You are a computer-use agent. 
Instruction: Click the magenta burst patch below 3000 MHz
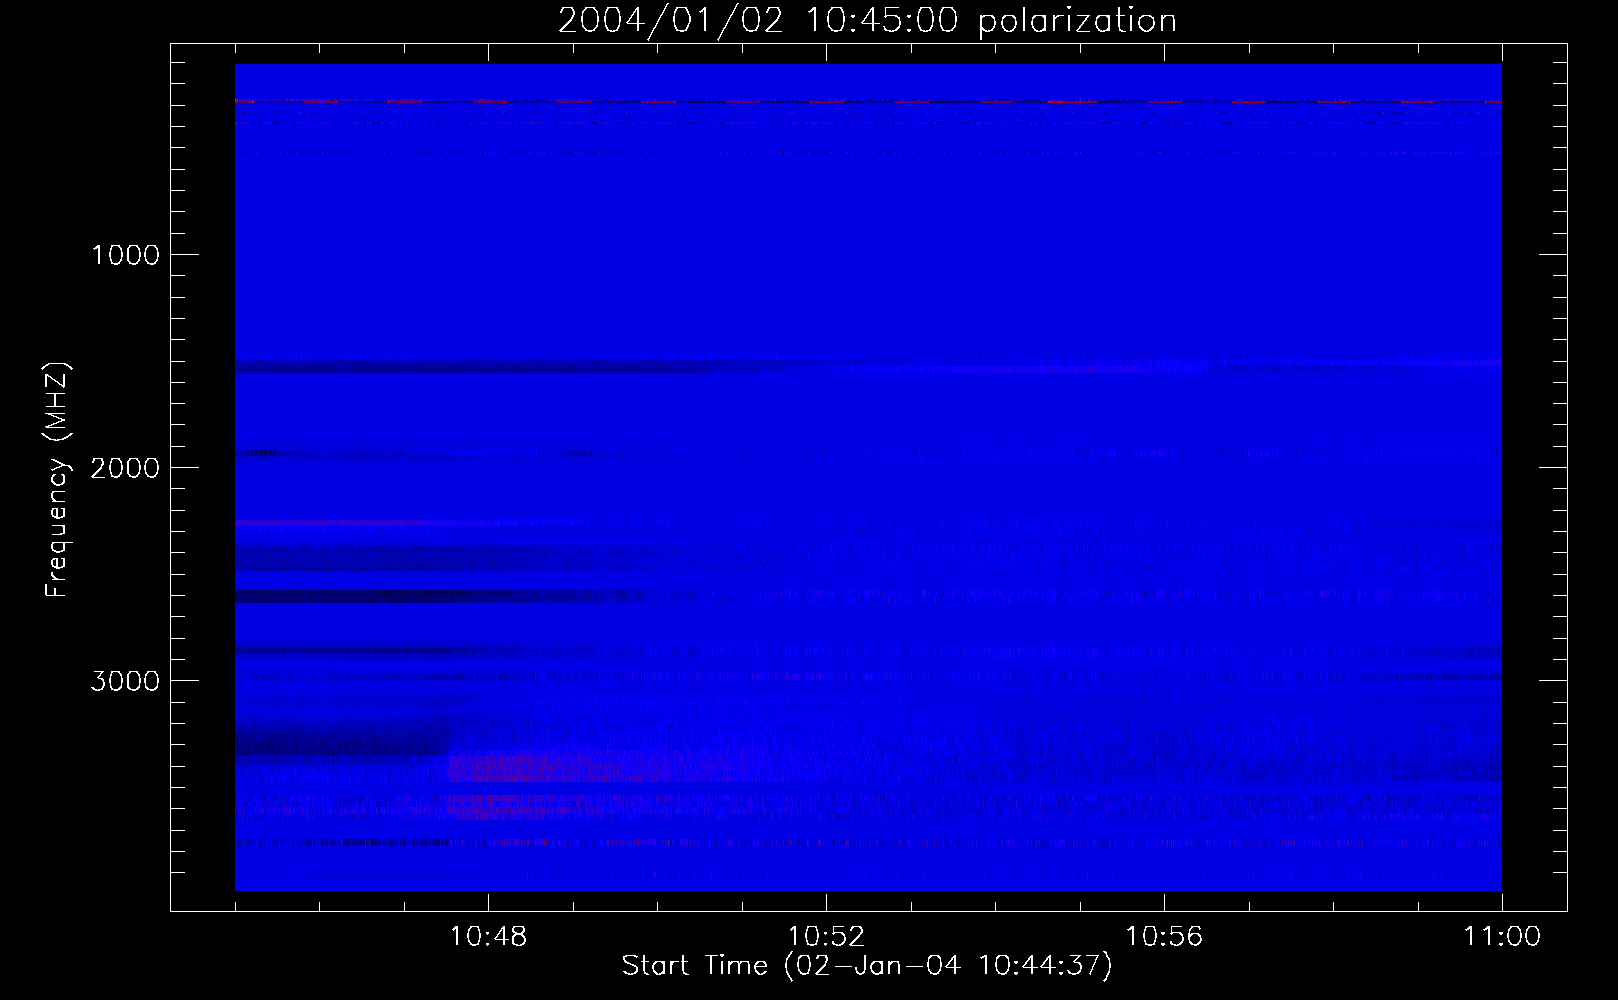click(x=540, y=766)
